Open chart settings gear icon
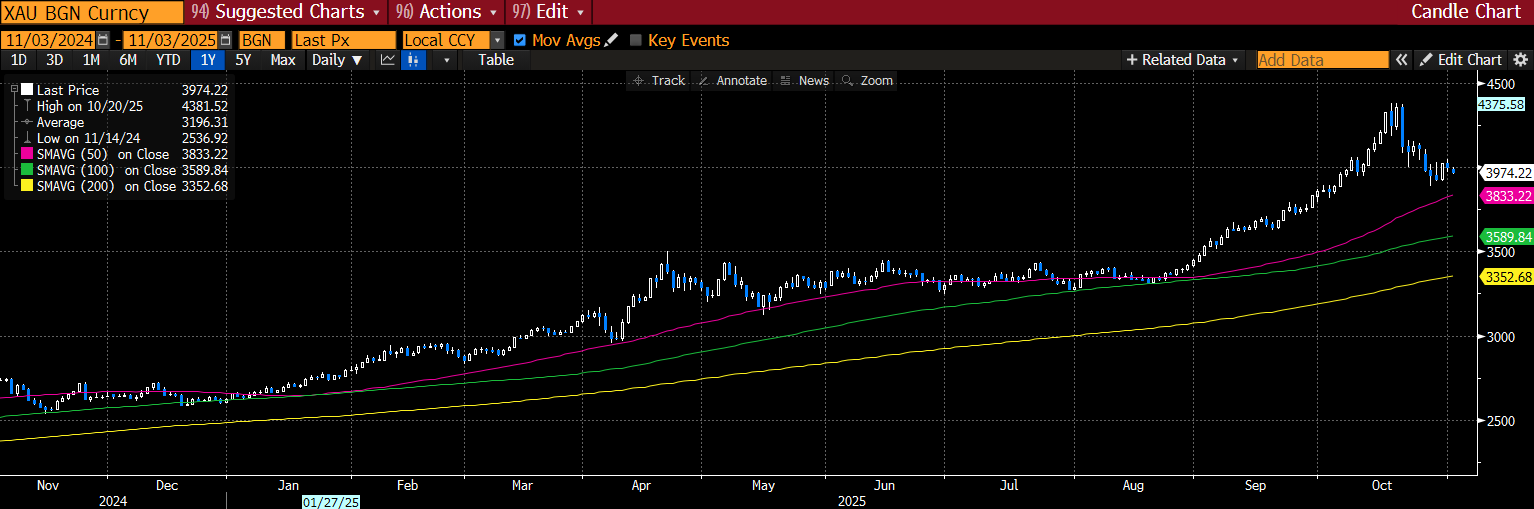The image size is (1534, 509). 1520,60
